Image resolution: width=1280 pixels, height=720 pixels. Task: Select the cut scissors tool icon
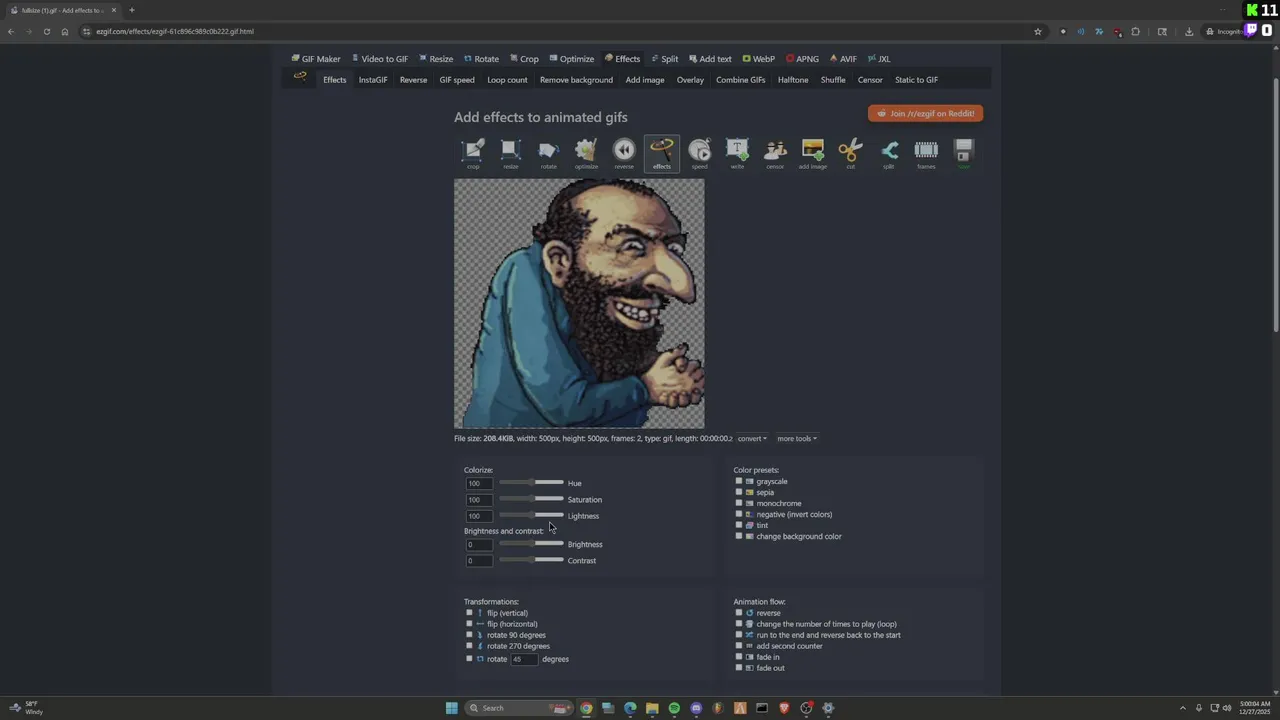(x=851, y=151)
